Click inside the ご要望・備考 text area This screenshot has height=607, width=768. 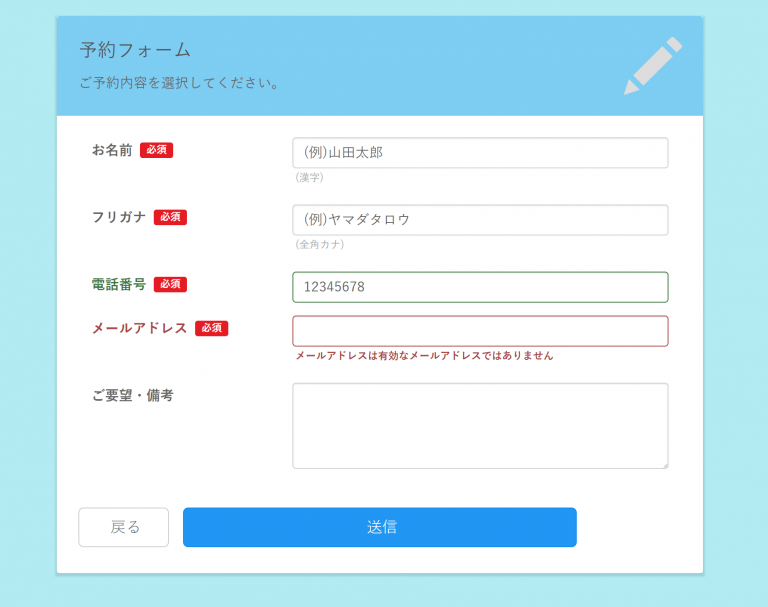480,425
